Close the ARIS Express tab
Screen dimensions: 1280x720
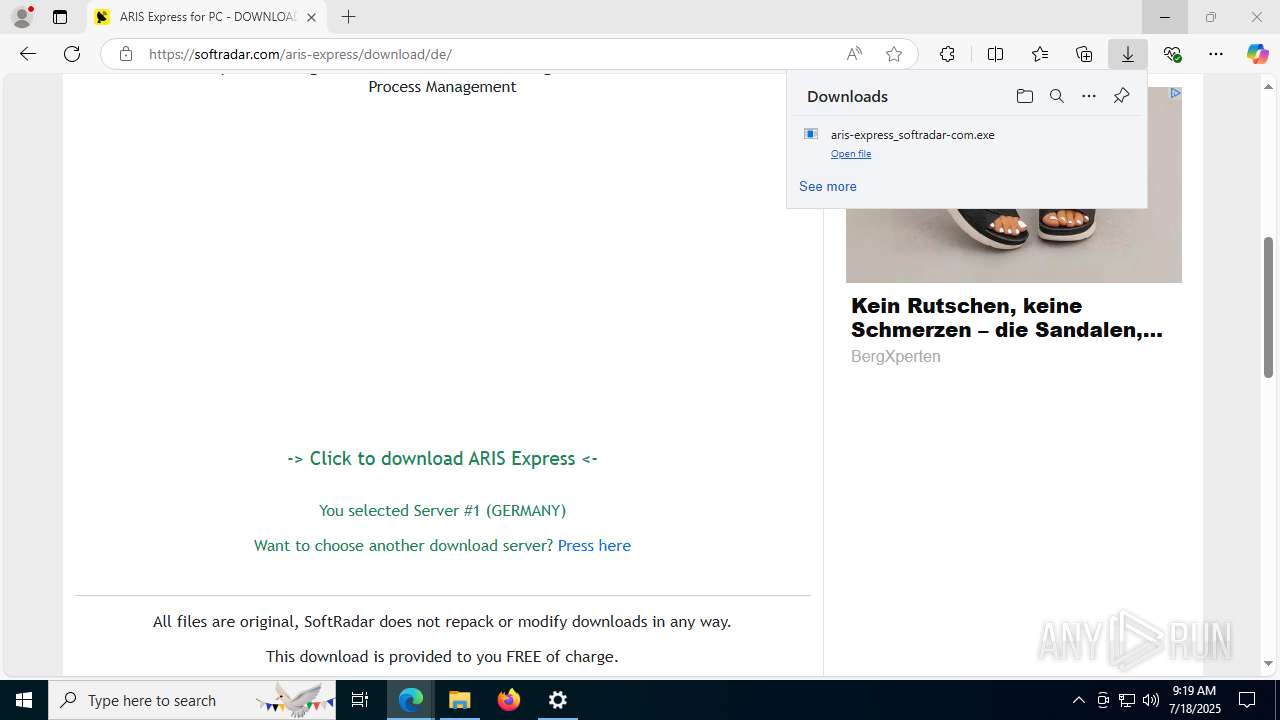point(311,17)
